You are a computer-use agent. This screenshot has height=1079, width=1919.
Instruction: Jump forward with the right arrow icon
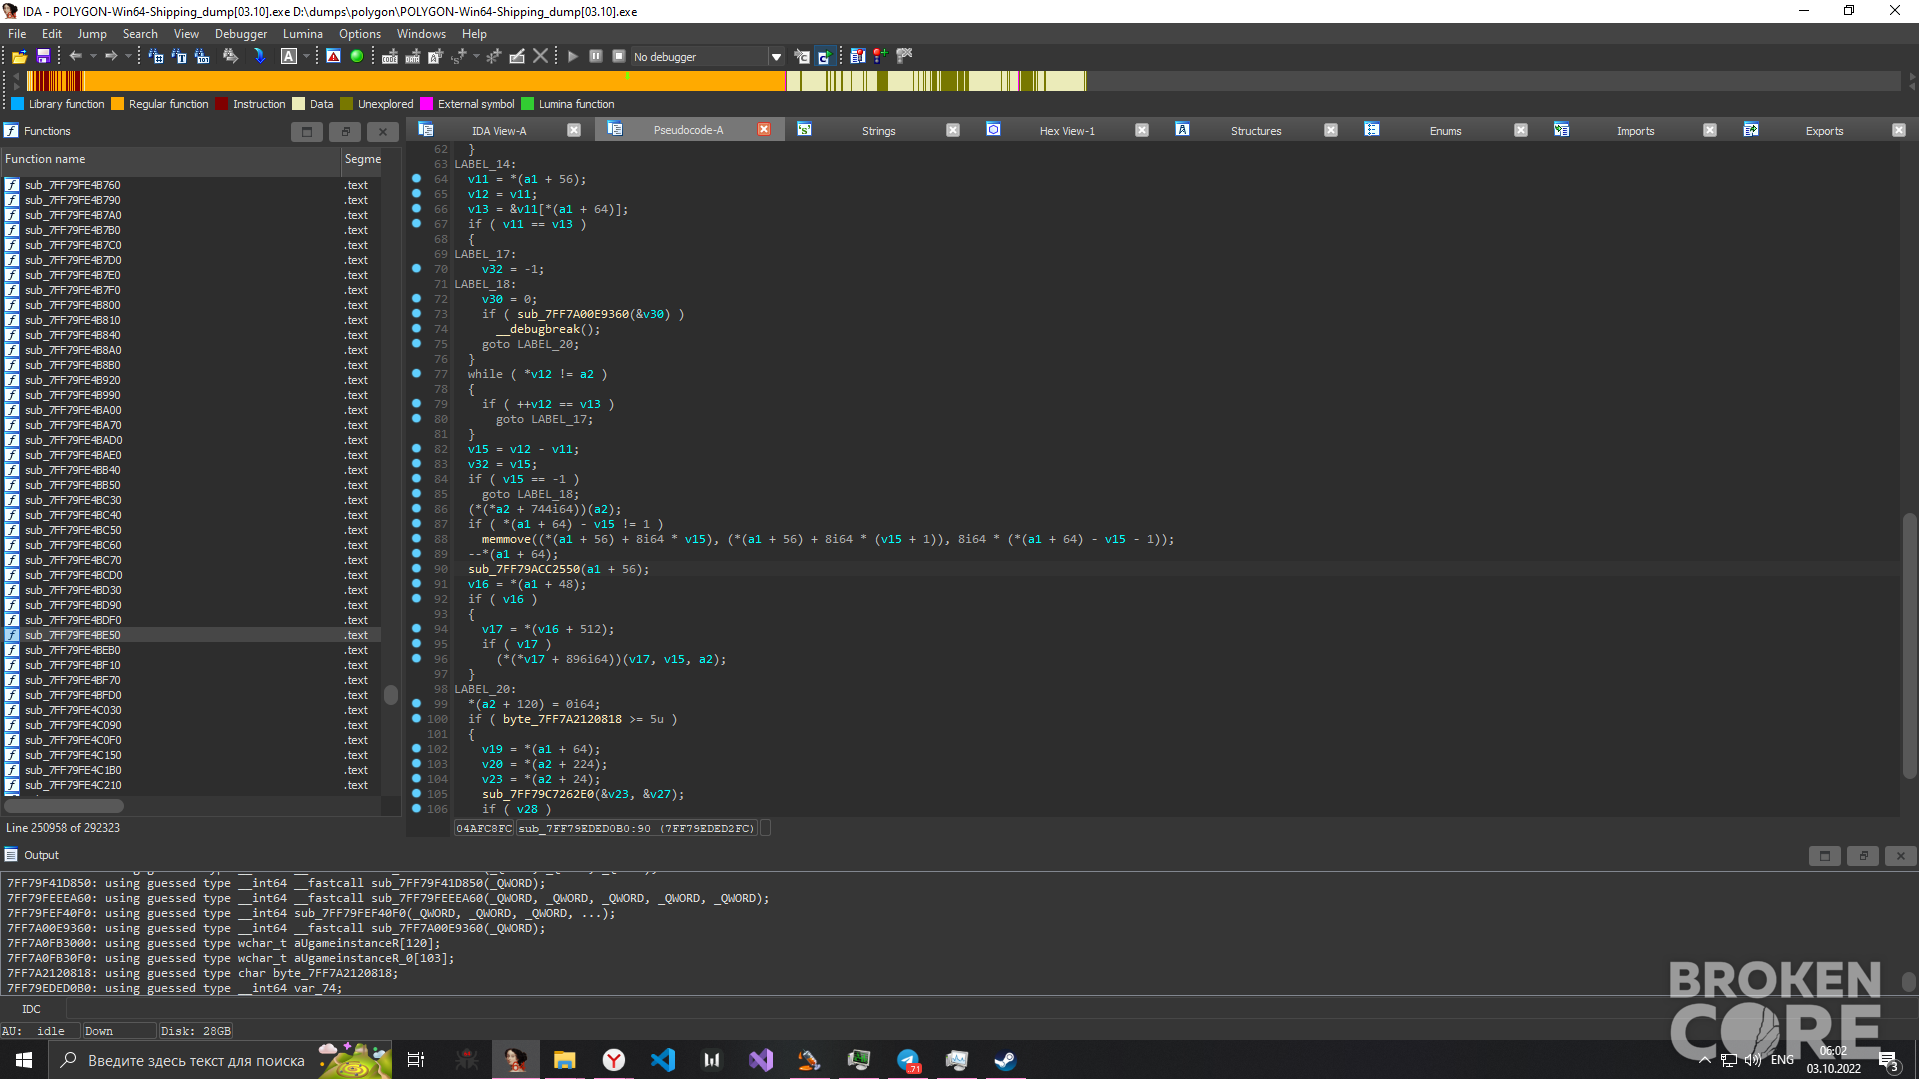coord(111,57)
